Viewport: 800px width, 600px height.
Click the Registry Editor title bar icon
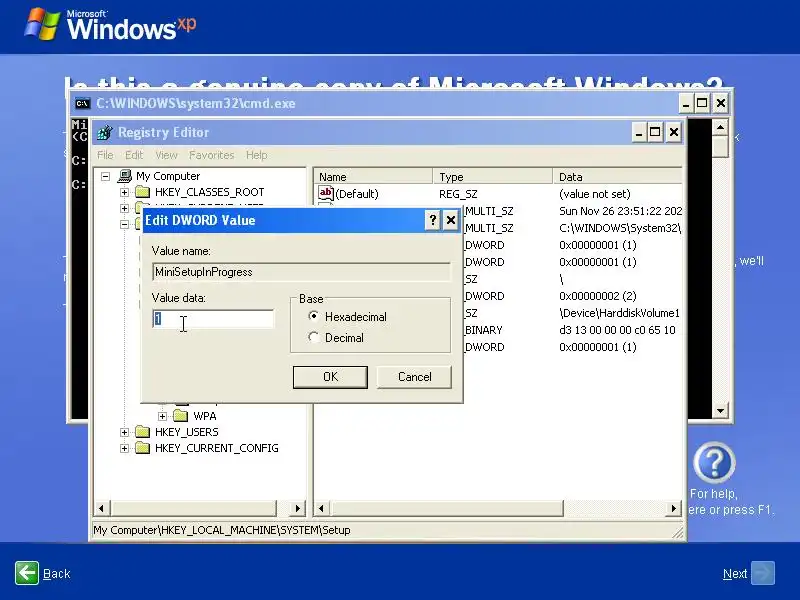point(105,132)
